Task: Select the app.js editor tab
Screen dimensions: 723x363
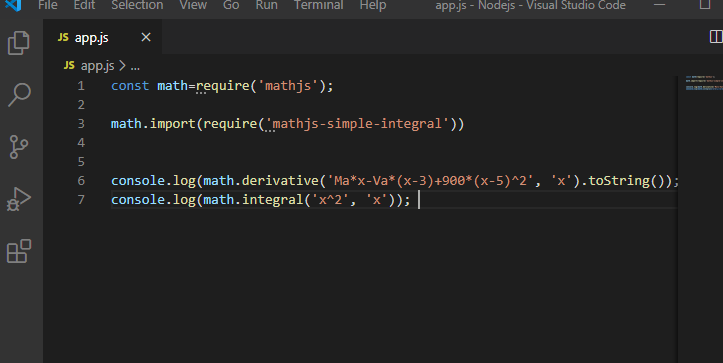Action: coord(102,37)
